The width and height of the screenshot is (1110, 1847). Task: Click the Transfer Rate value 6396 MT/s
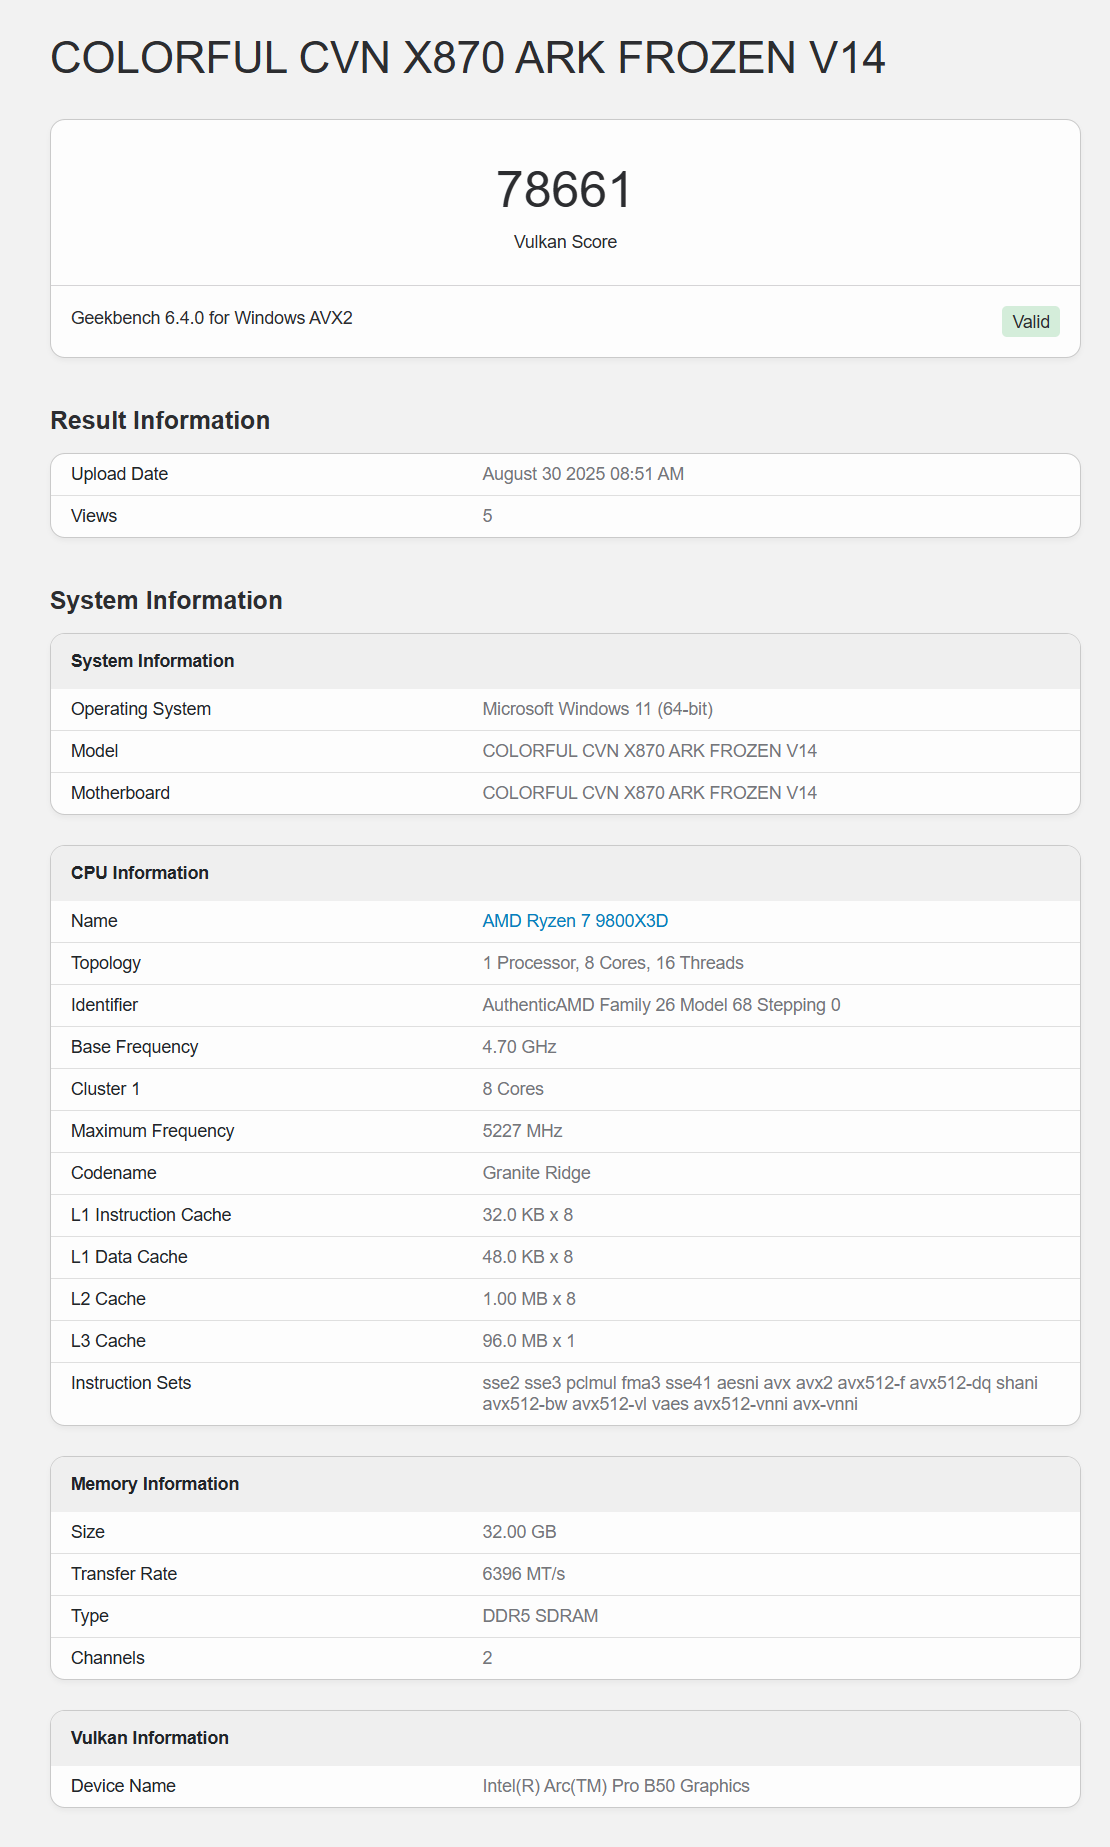pos(523,1574)
